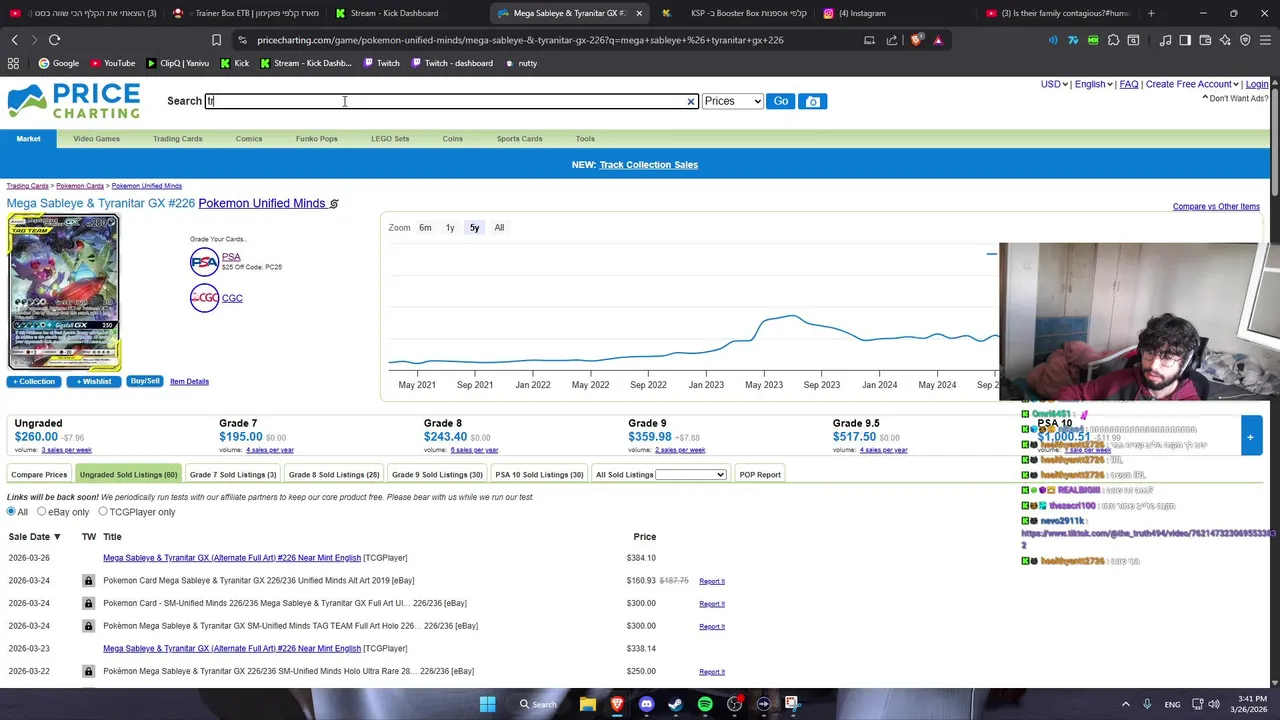
Task: Open the Funko Pops menu
Action: [x=316, y=139]
